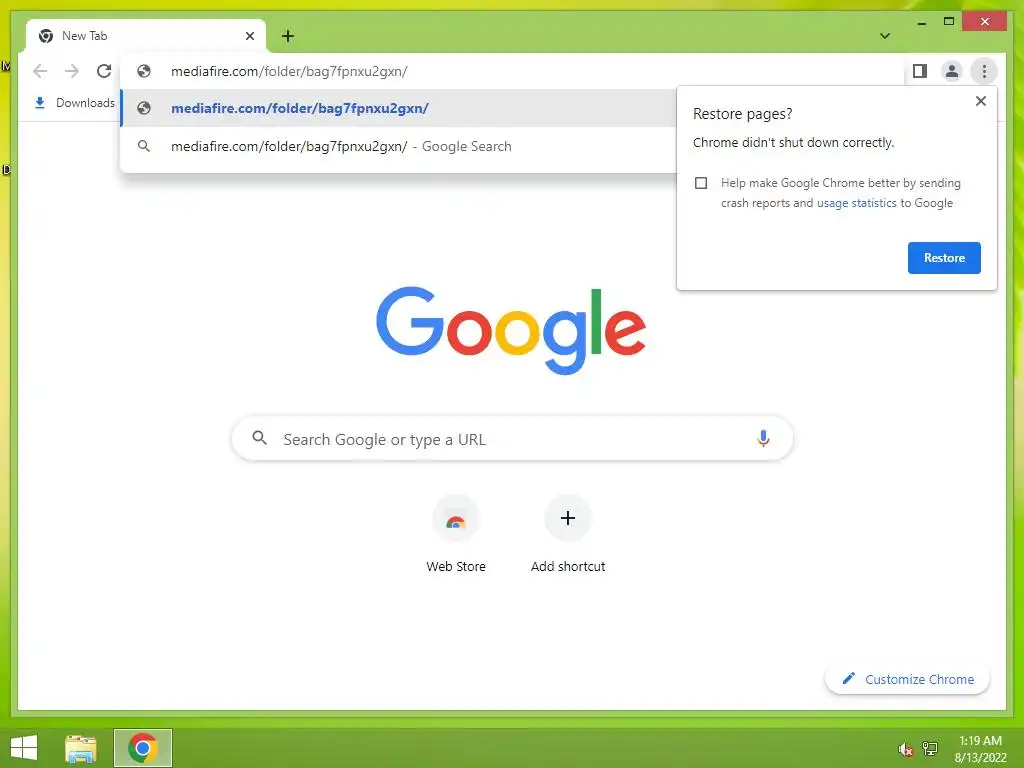Close the New Tab tab

coord(249,36)
